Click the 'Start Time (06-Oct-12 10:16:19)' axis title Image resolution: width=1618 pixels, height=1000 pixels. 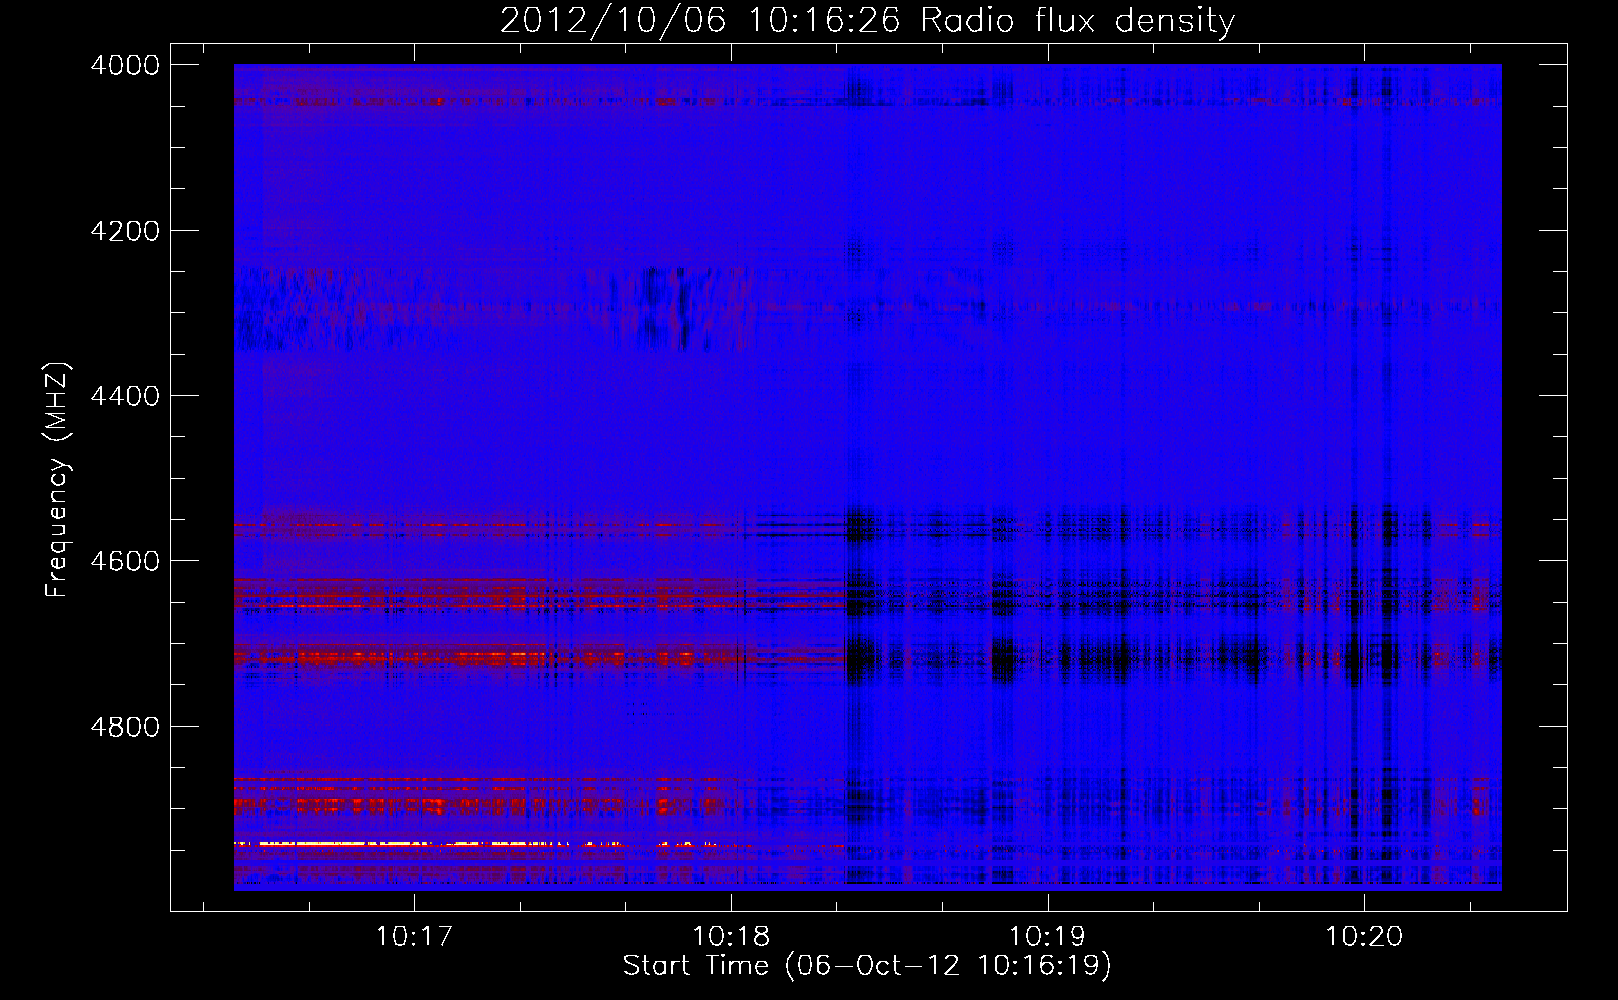pyautogui.click(x=867, y=966)
